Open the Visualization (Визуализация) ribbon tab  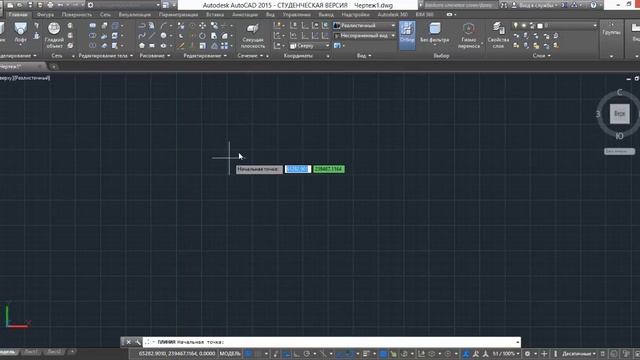(x=134, y=14)
